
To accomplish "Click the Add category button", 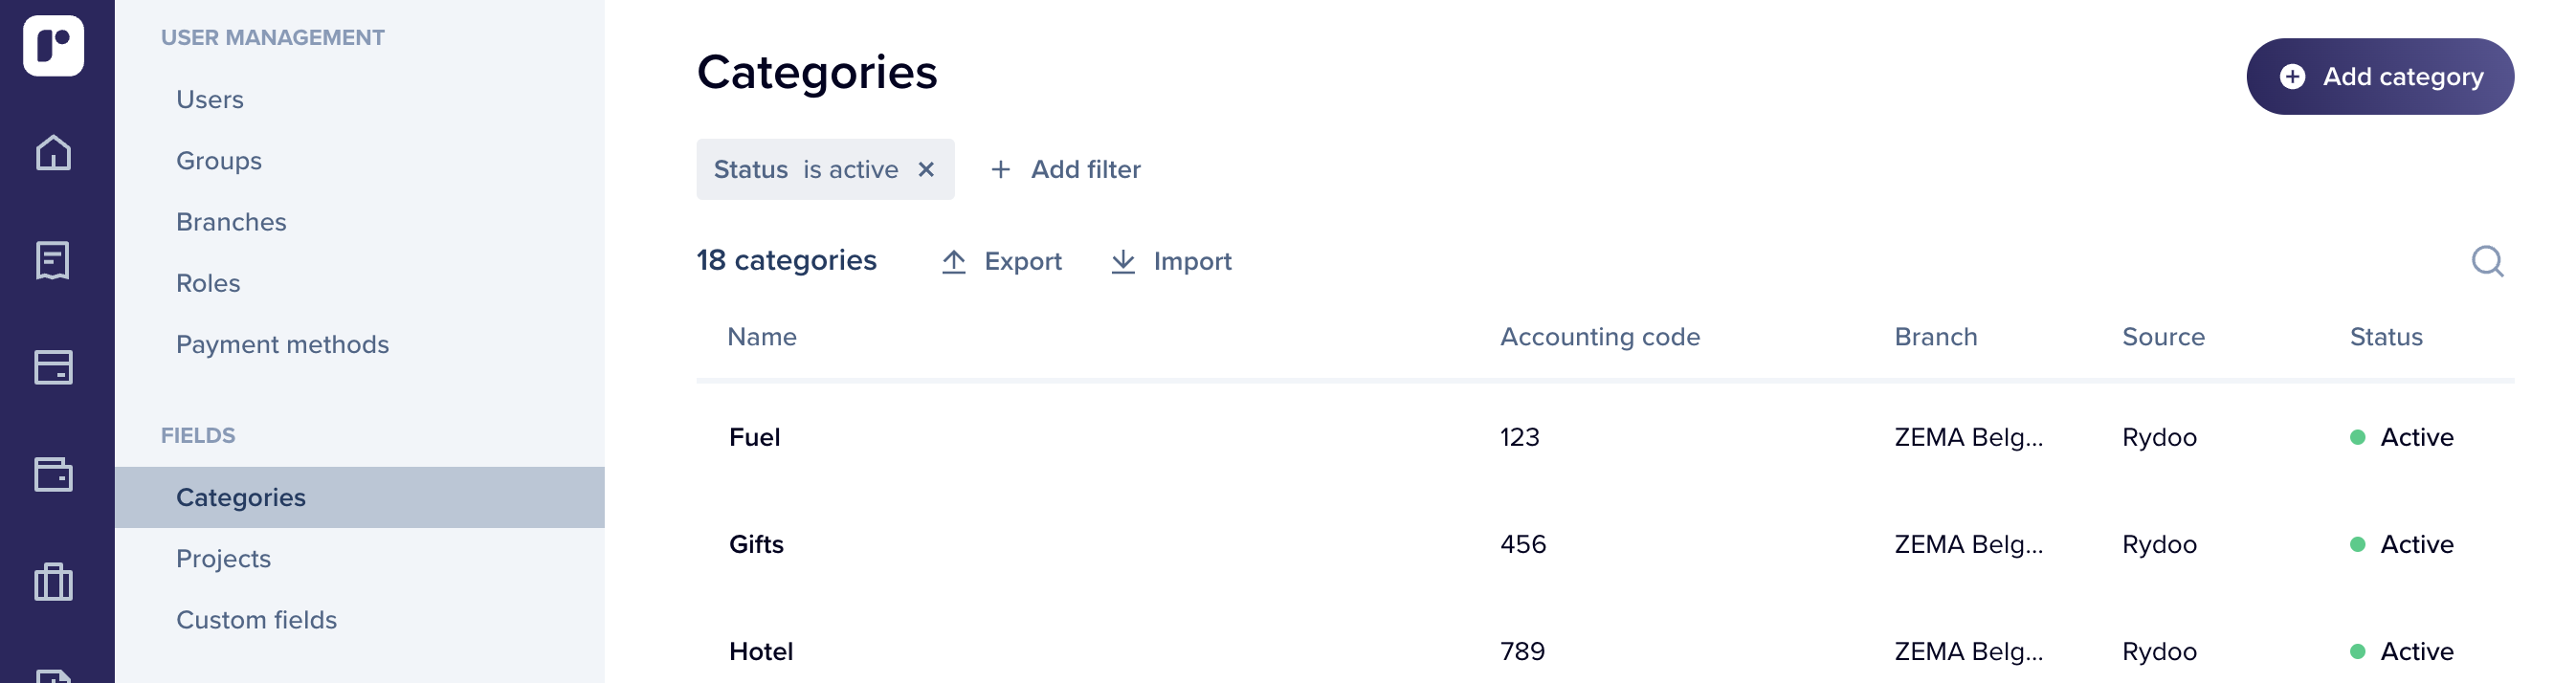I will click(x=2379, y=76).
